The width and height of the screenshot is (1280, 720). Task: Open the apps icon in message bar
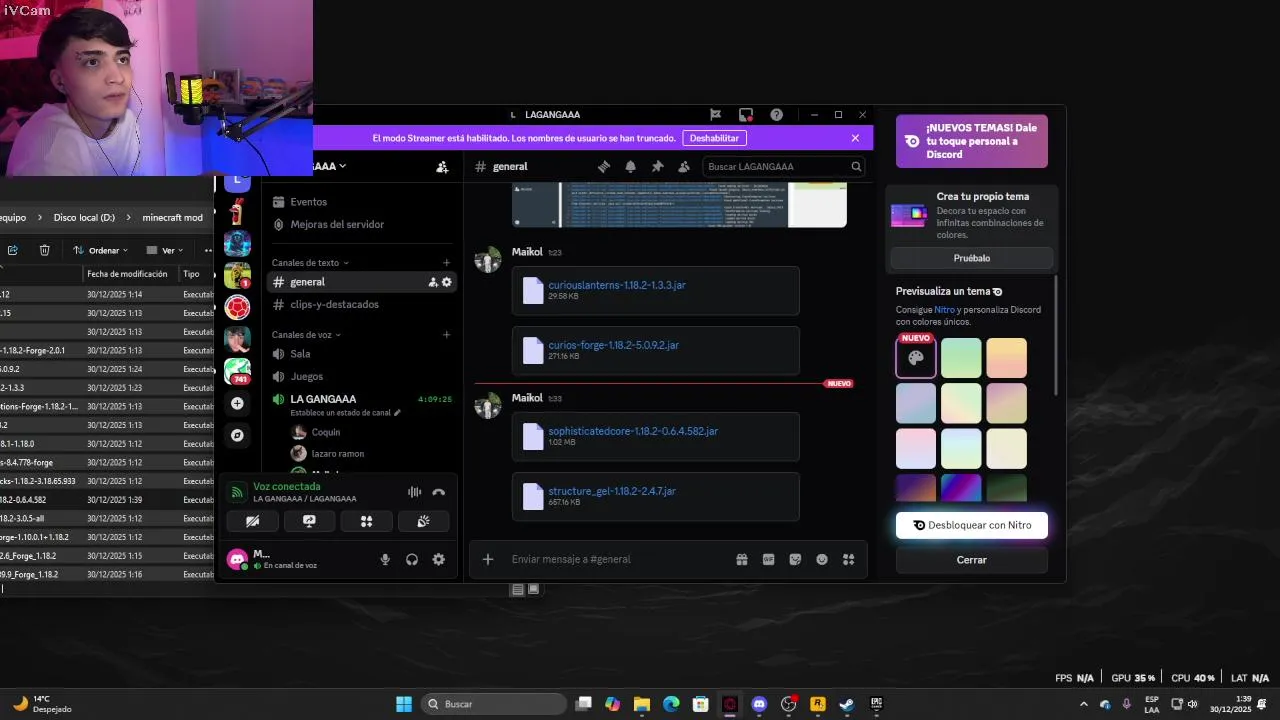(849, 559)
